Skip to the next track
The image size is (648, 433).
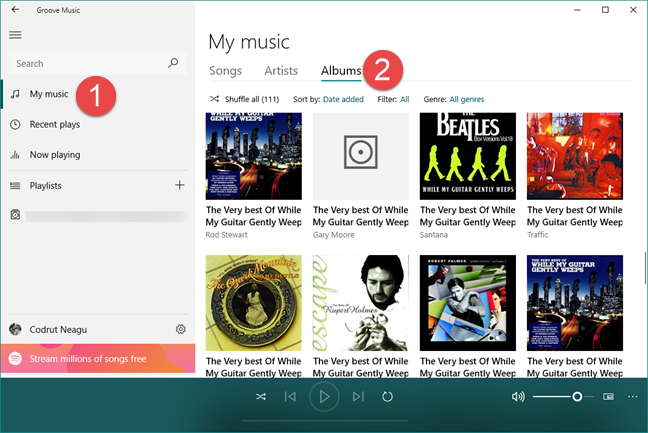(x=358, y=397)
